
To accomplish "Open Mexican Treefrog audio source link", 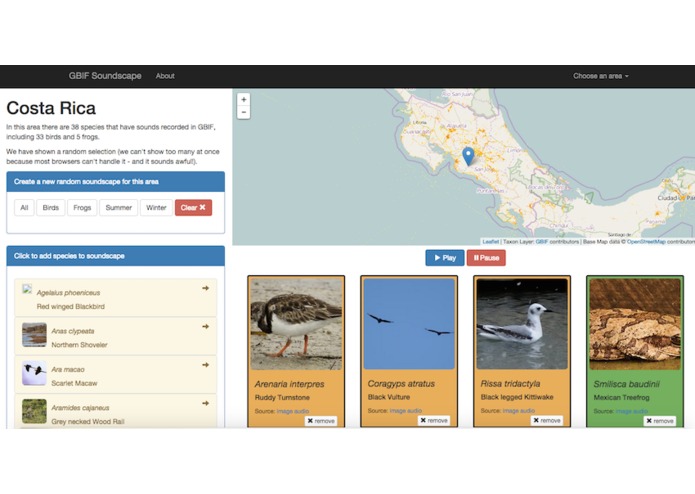I will (640, 411).
